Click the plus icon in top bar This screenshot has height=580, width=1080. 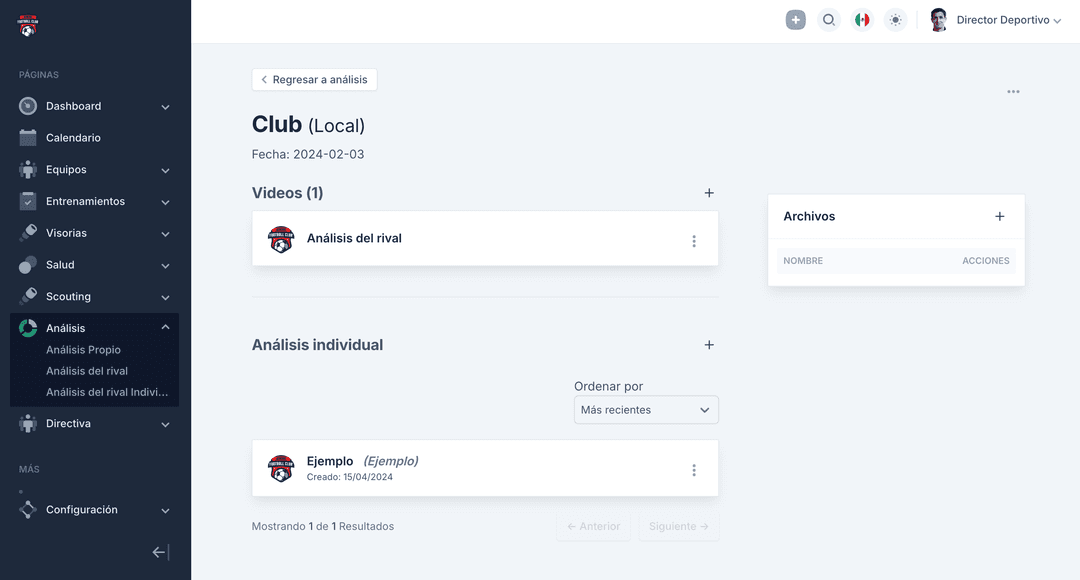click(796, 20)
